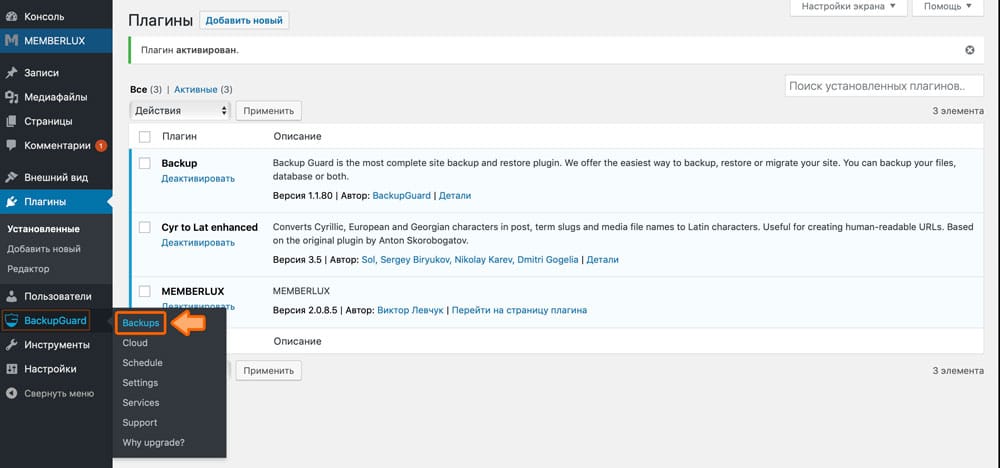Click the Add New plugin button (Добавить новый)
This screenshot has width=1000, height=468.
click(x=244, y=20)
